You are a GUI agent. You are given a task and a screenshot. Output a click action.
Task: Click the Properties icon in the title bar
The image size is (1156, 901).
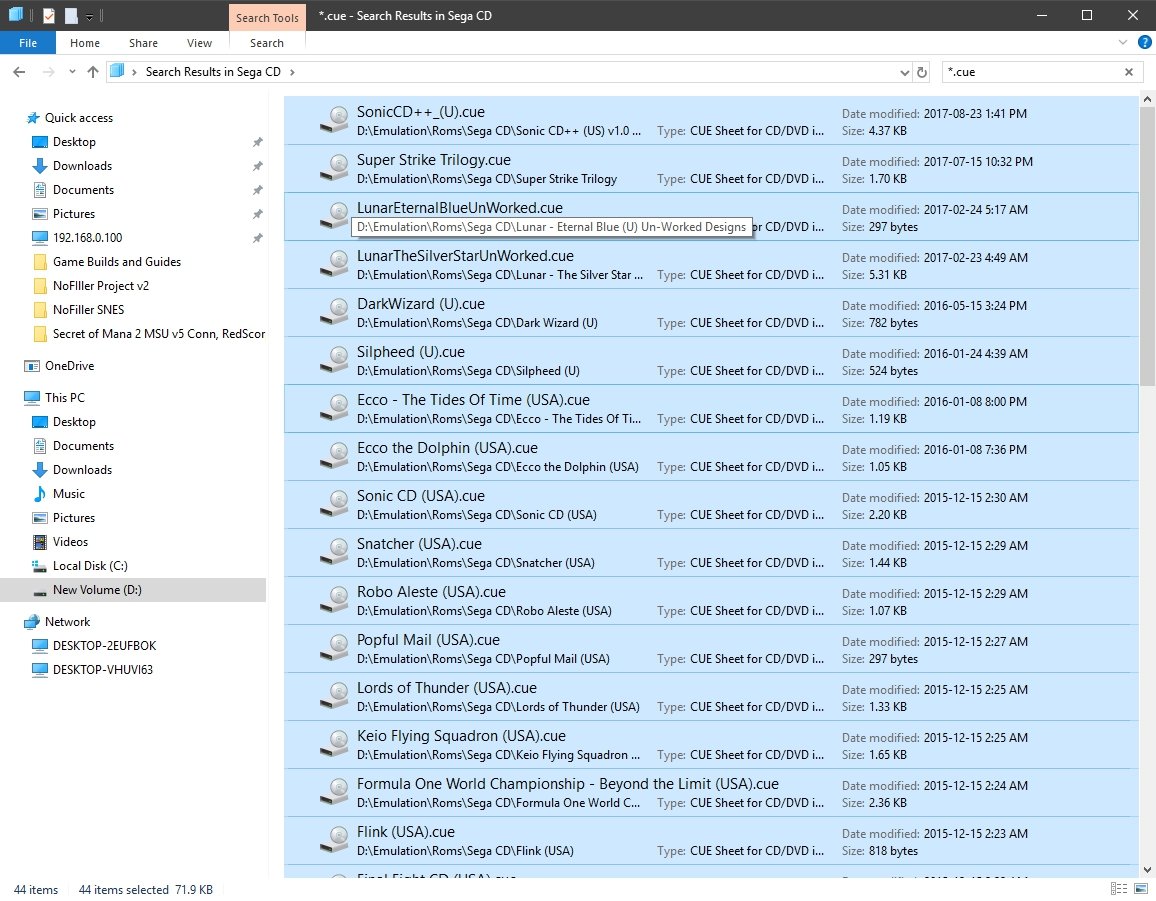click(x=49, y=15)
